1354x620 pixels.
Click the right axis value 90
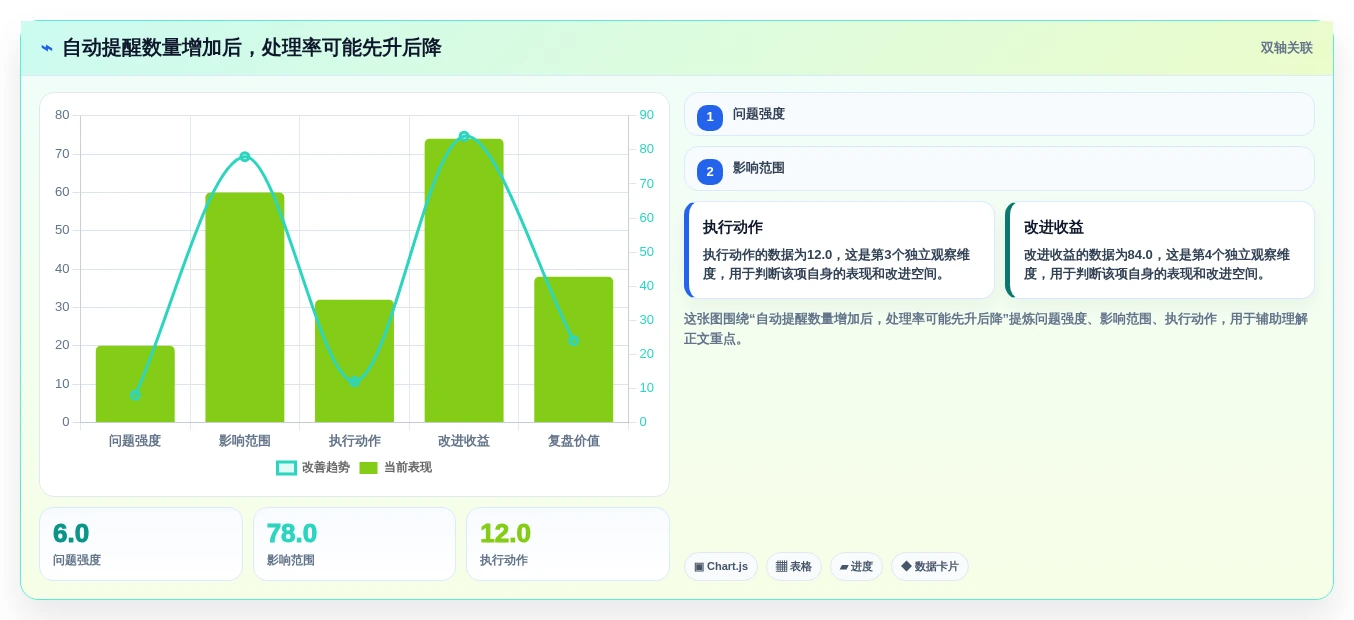tap(647, 115)
